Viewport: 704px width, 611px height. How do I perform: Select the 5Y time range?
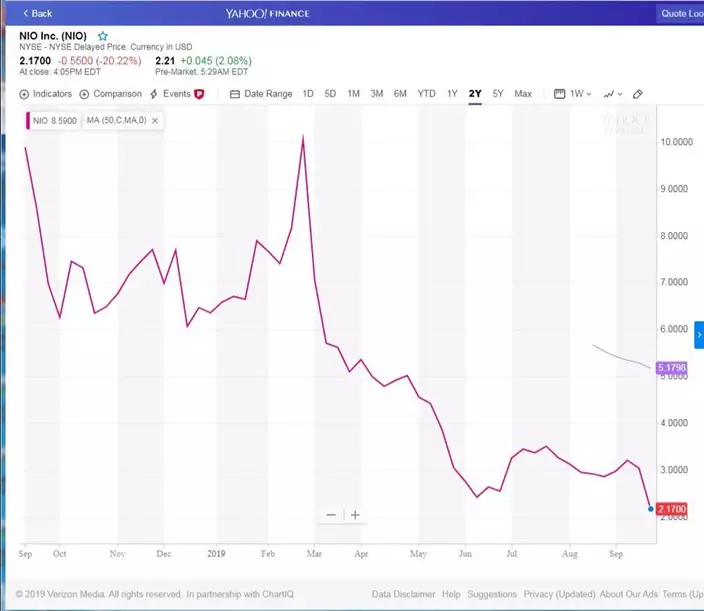pyautogui.click(x=498, y=93)
